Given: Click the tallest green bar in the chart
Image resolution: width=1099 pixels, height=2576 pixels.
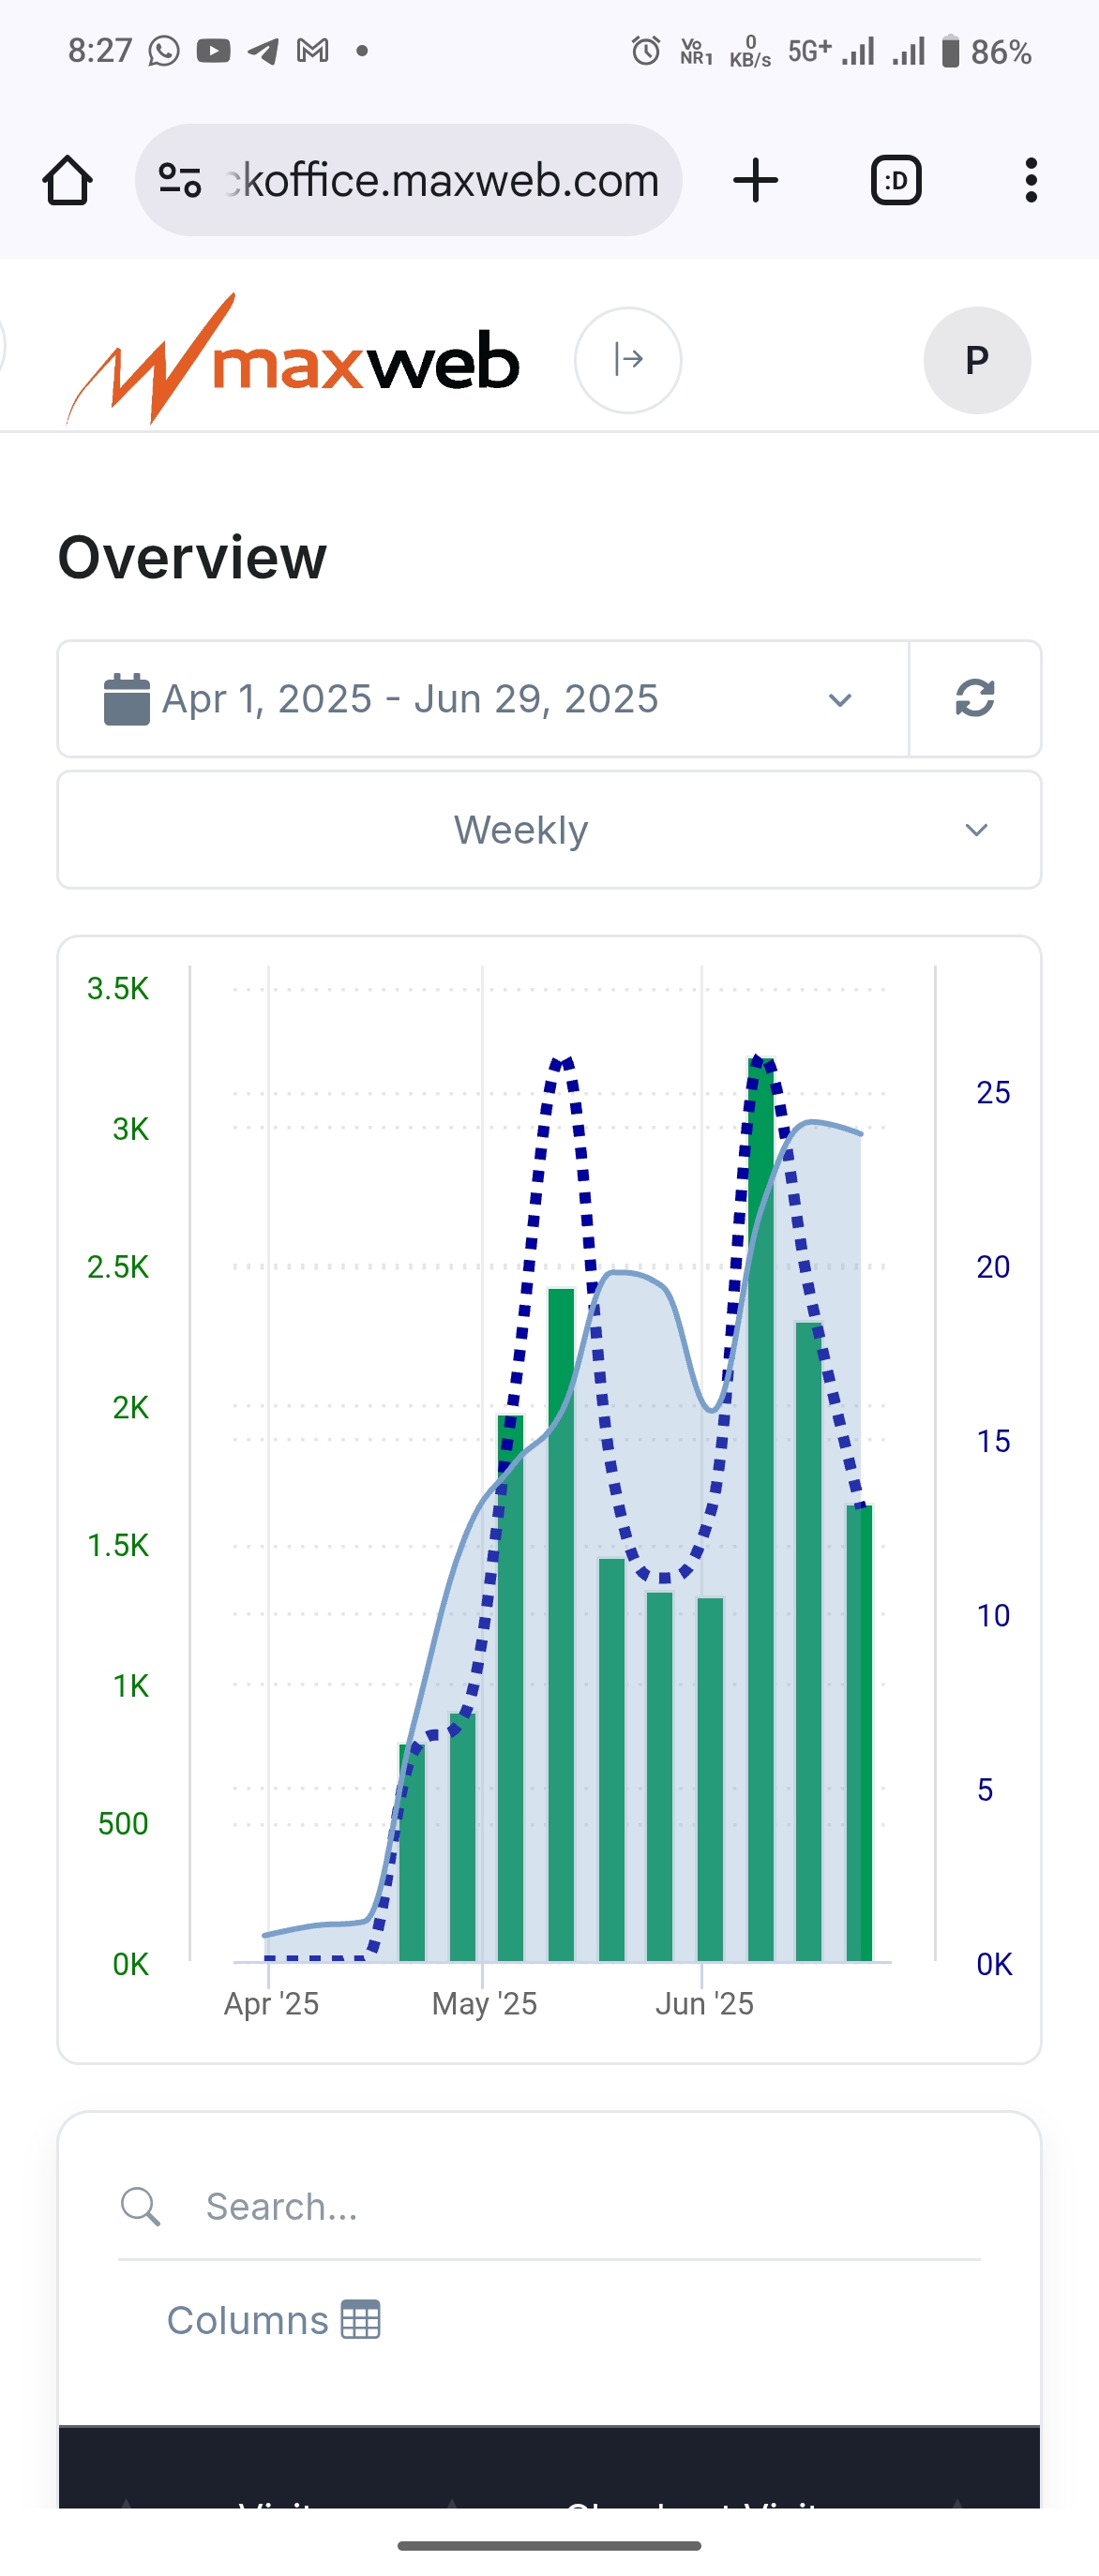Looking at the screenshot, I should (x=761, y=1508).
